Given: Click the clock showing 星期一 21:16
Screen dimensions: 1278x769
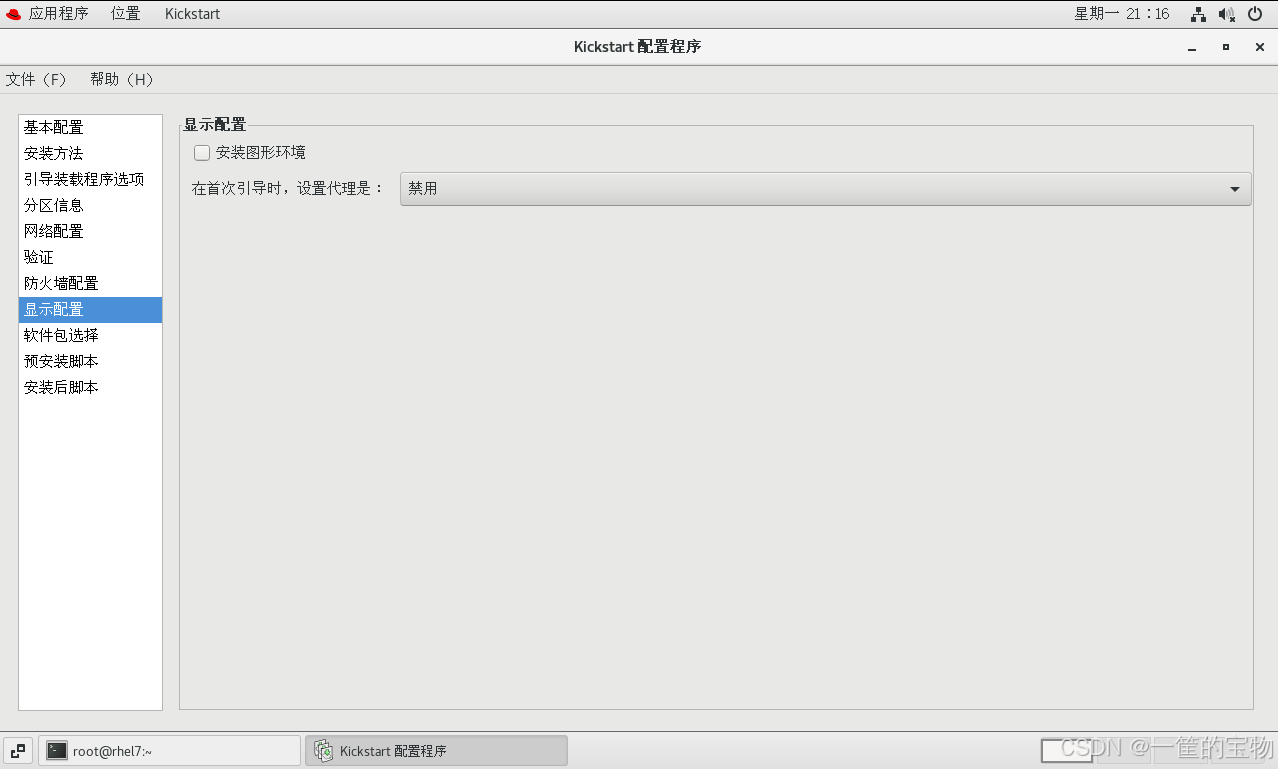Looking at the screenshot, I should point(1122,14).
